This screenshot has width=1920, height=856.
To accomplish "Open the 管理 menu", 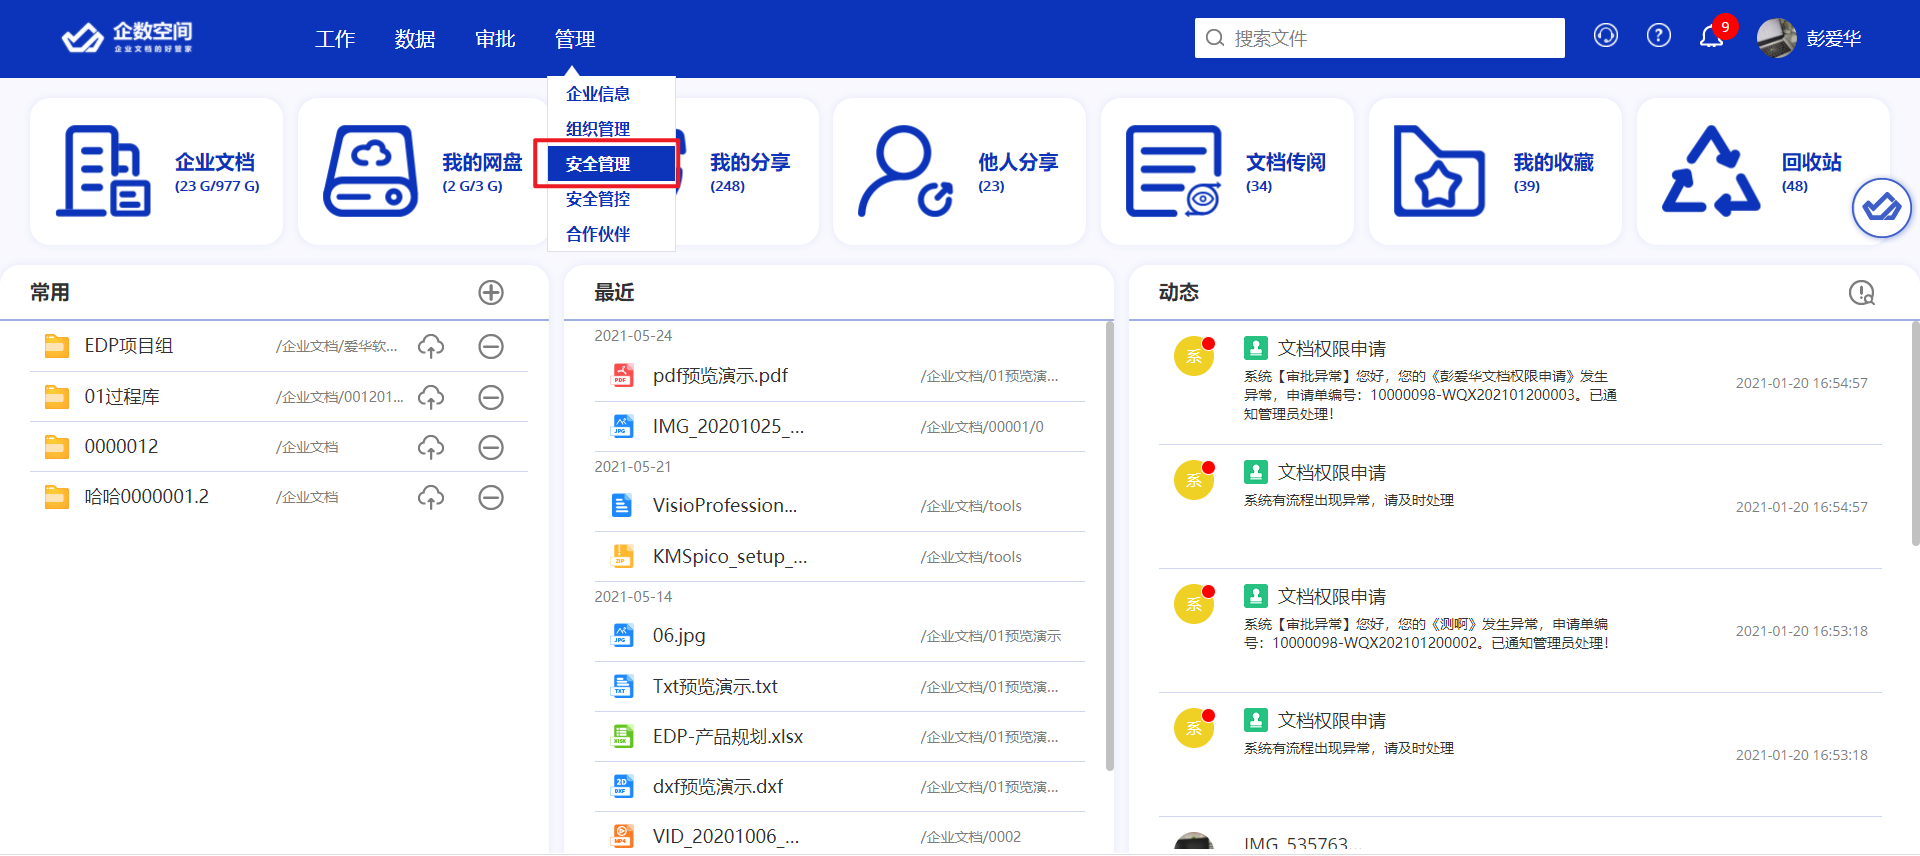I will (x=575, y=39).
